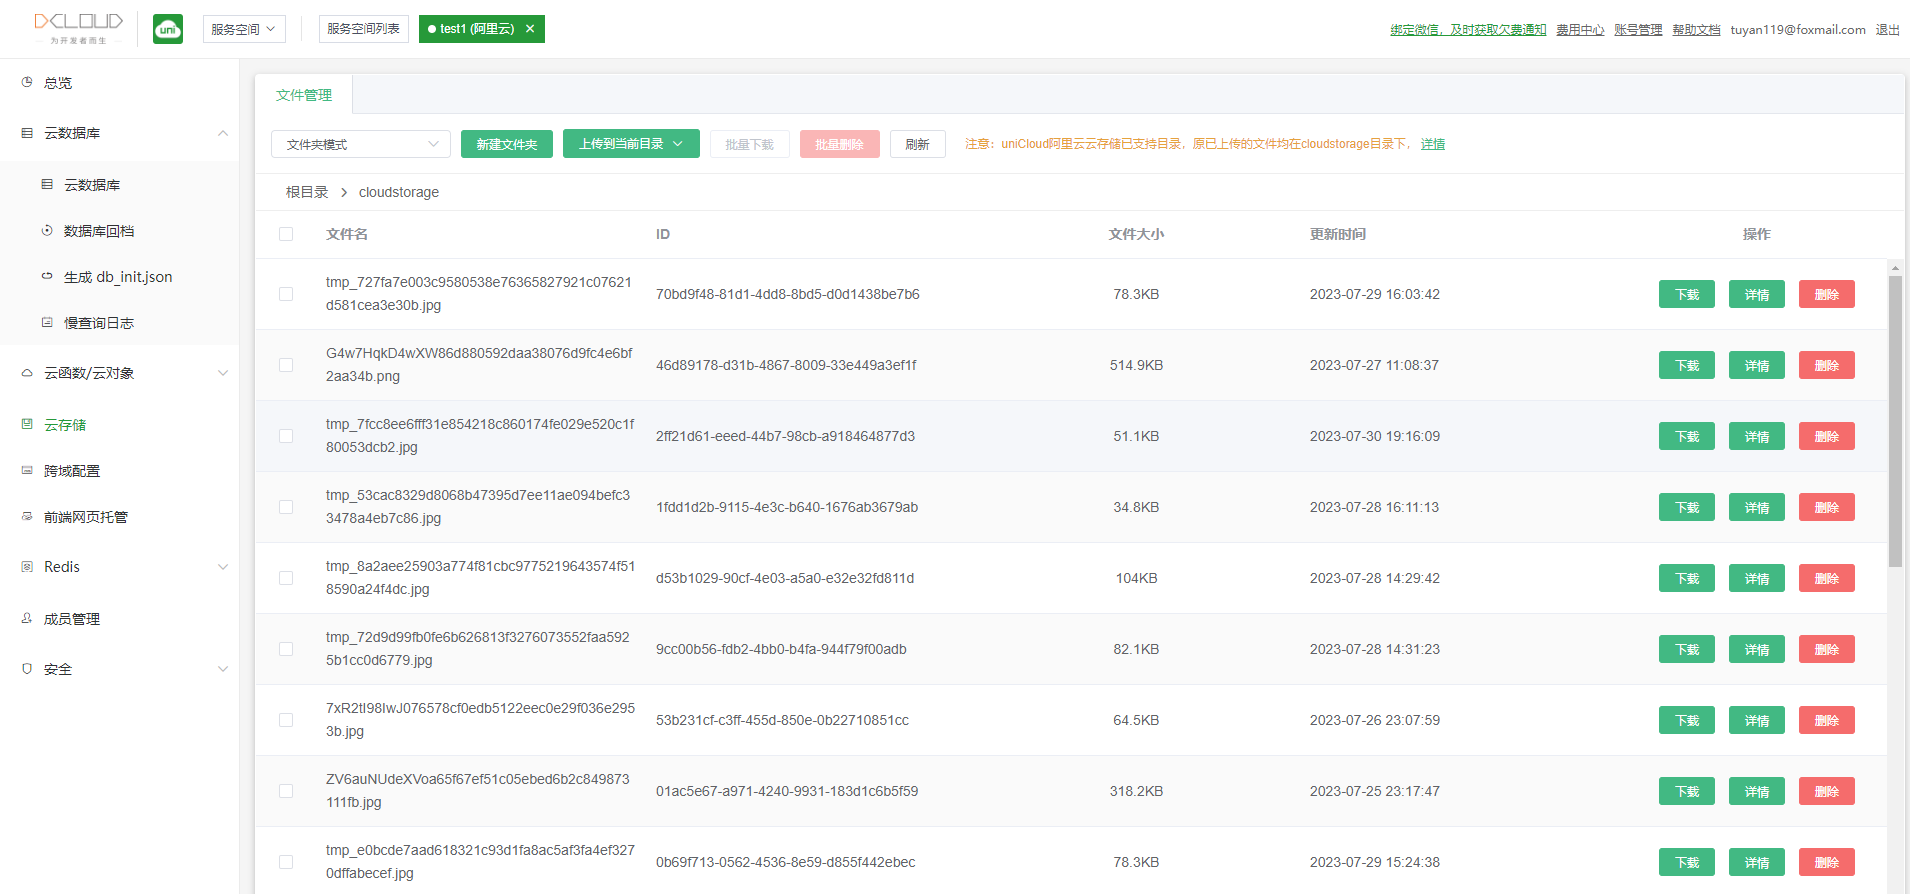
Task: Open 数据库回档 database rollback icon
Action: tap(47, 230)
